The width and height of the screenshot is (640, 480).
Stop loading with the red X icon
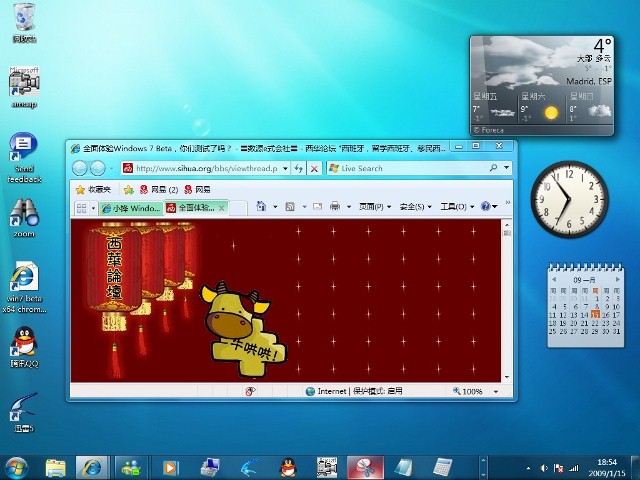click(x=314, y=169)
